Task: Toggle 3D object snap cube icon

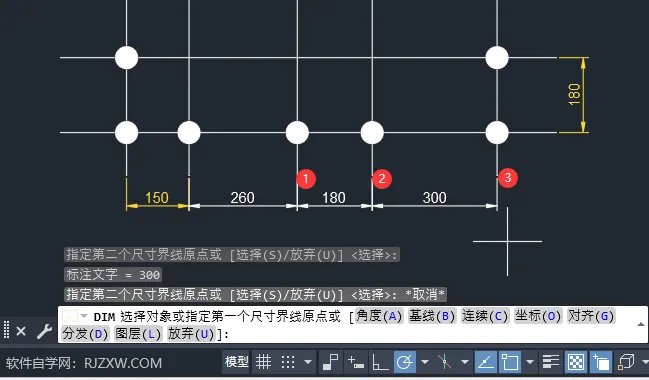Action: coord(626,362)
